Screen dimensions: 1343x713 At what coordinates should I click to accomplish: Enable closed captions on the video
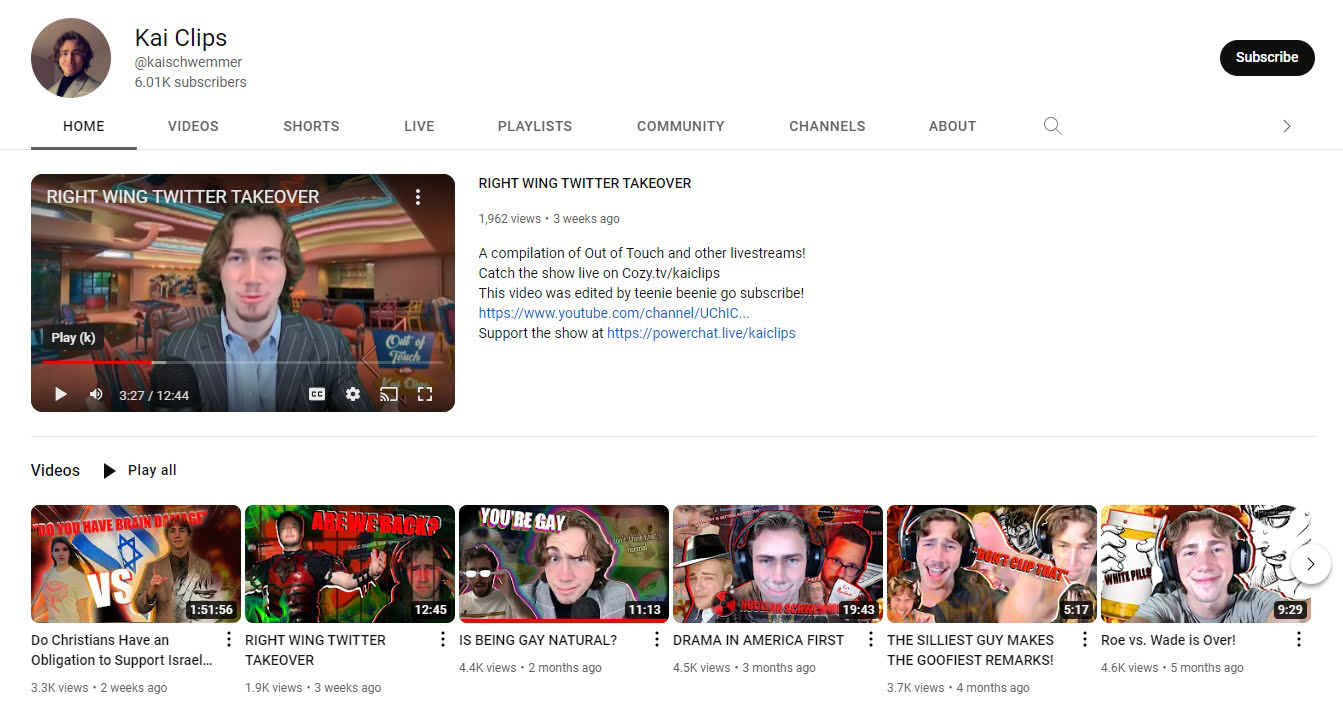[x=317, y=394]
